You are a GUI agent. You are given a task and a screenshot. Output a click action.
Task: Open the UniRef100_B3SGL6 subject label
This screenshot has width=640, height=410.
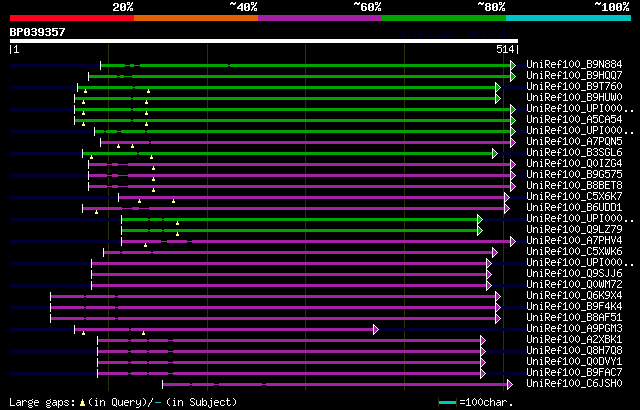pos(574,153)
